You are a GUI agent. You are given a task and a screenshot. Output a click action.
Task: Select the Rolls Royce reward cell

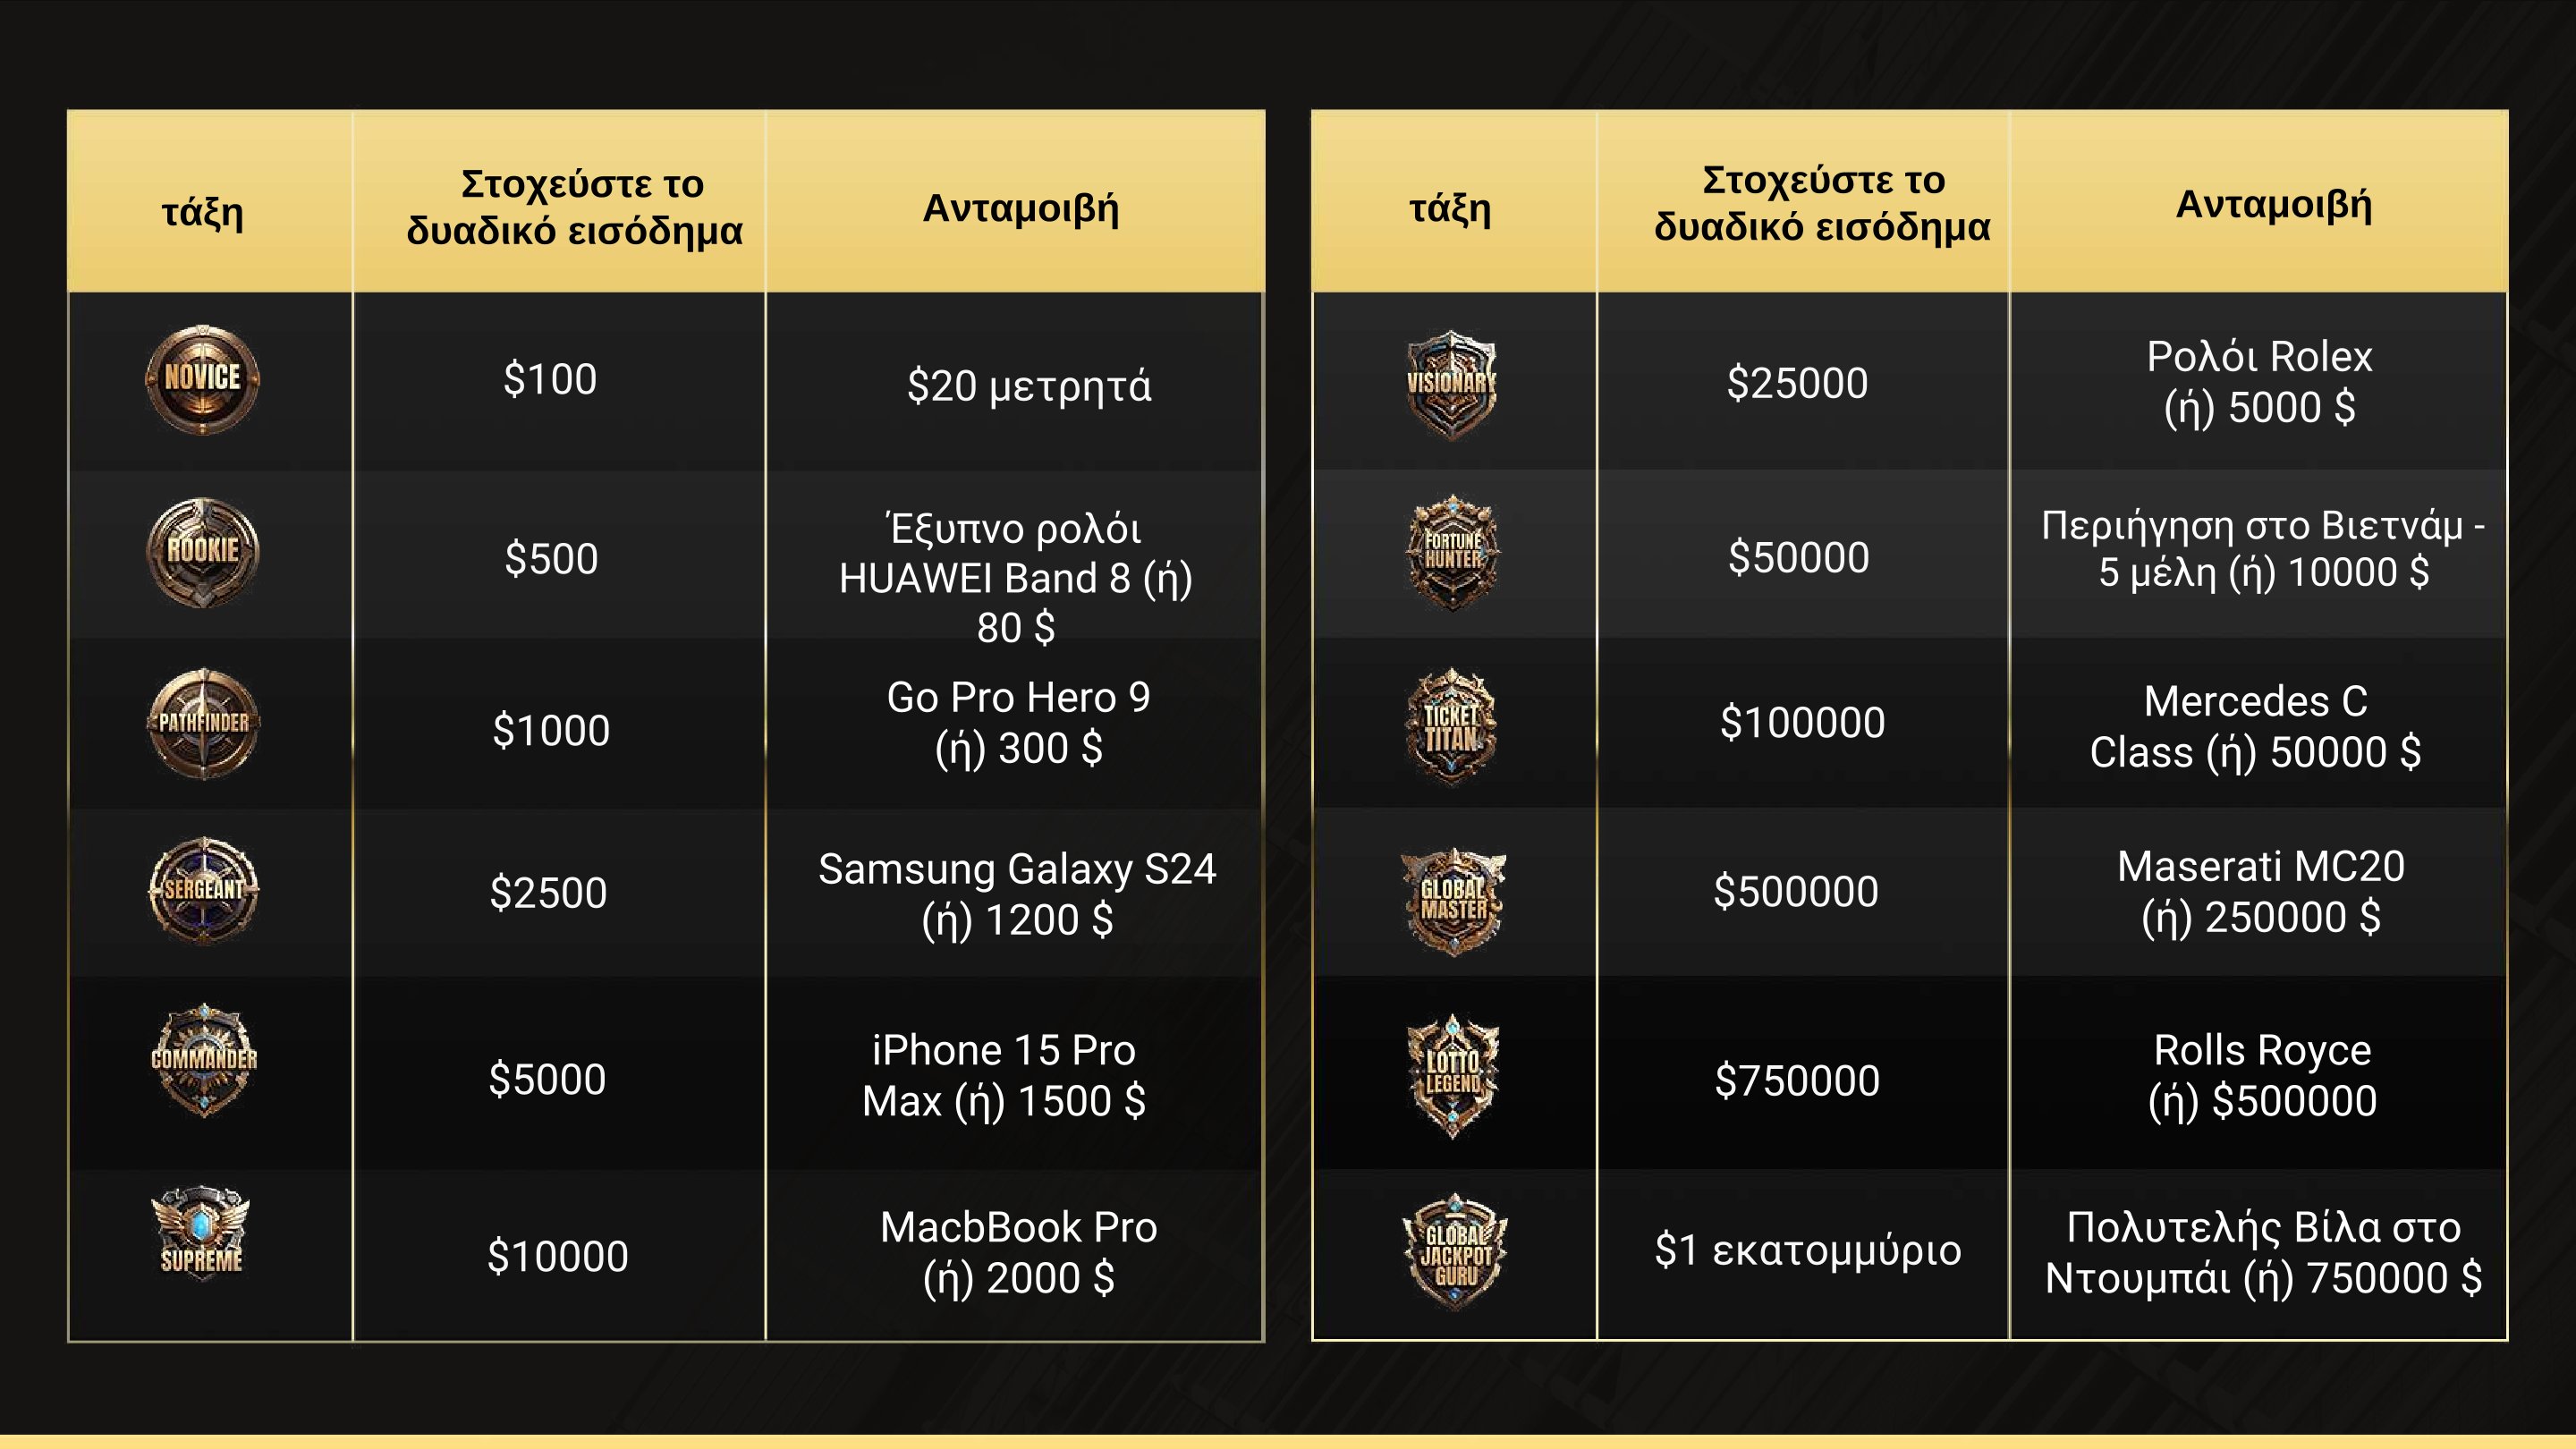tap(2259, 1074)
